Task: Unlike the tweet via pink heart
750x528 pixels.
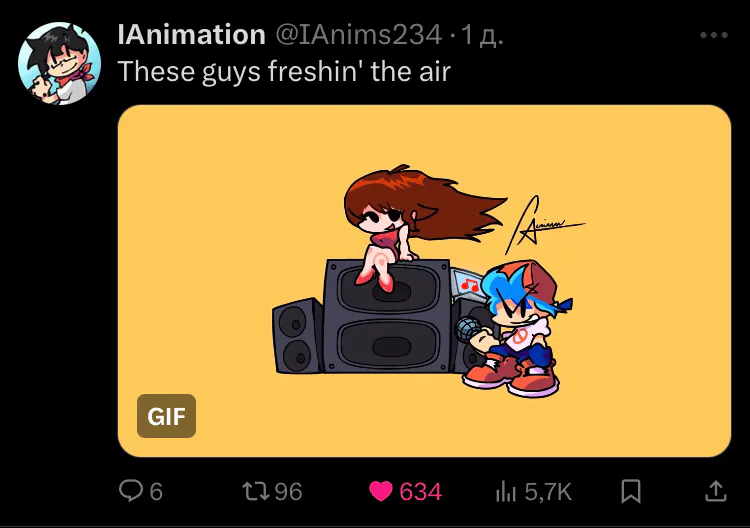Action: coord(381,491)
